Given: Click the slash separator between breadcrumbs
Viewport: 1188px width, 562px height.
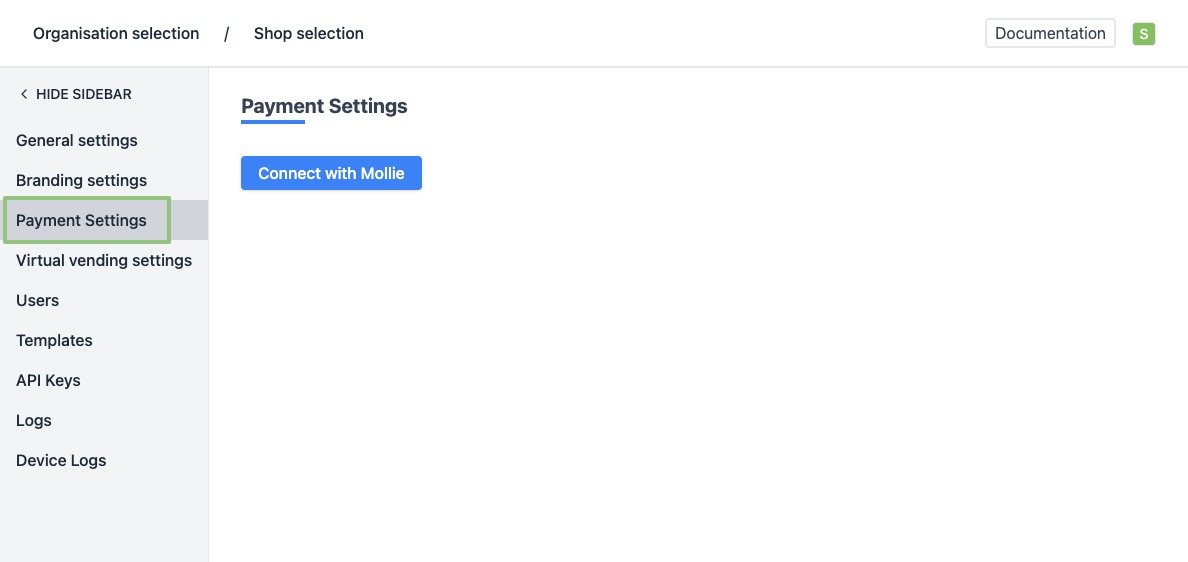Looking at the screenshot, I should [226, 34].
